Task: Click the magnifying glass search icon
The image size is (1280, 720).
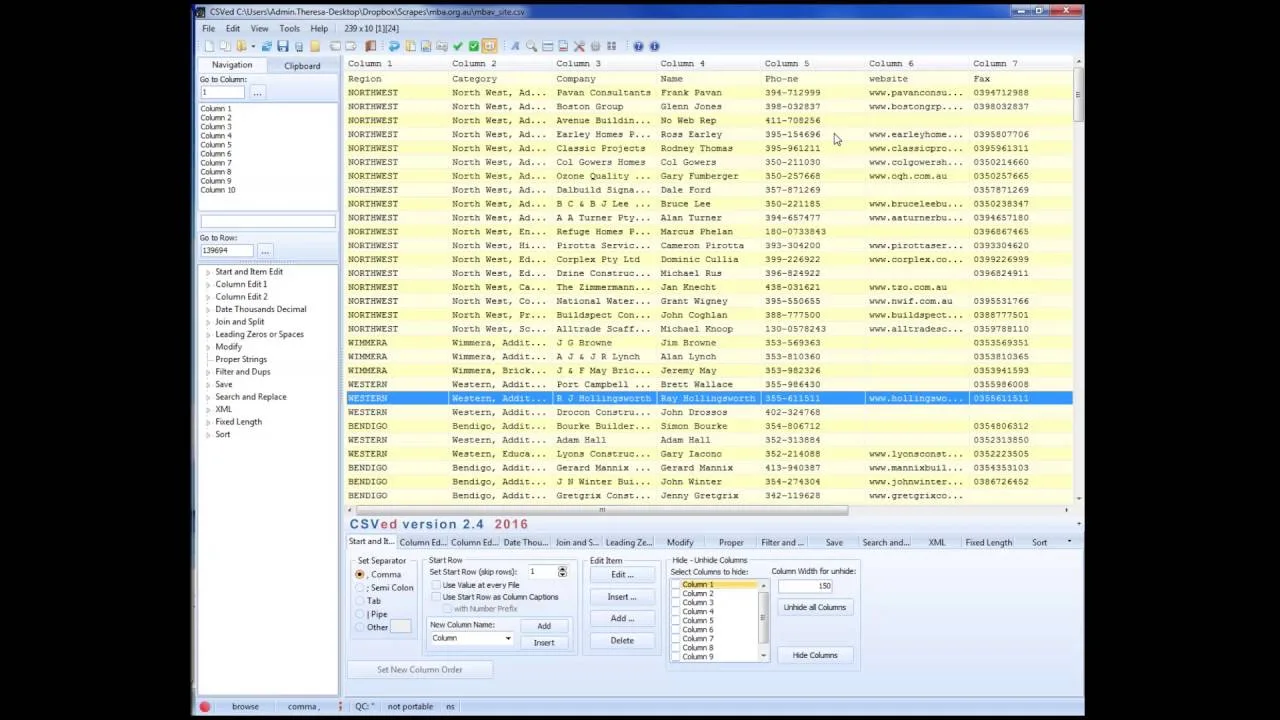Action: (x=531, y=46)
